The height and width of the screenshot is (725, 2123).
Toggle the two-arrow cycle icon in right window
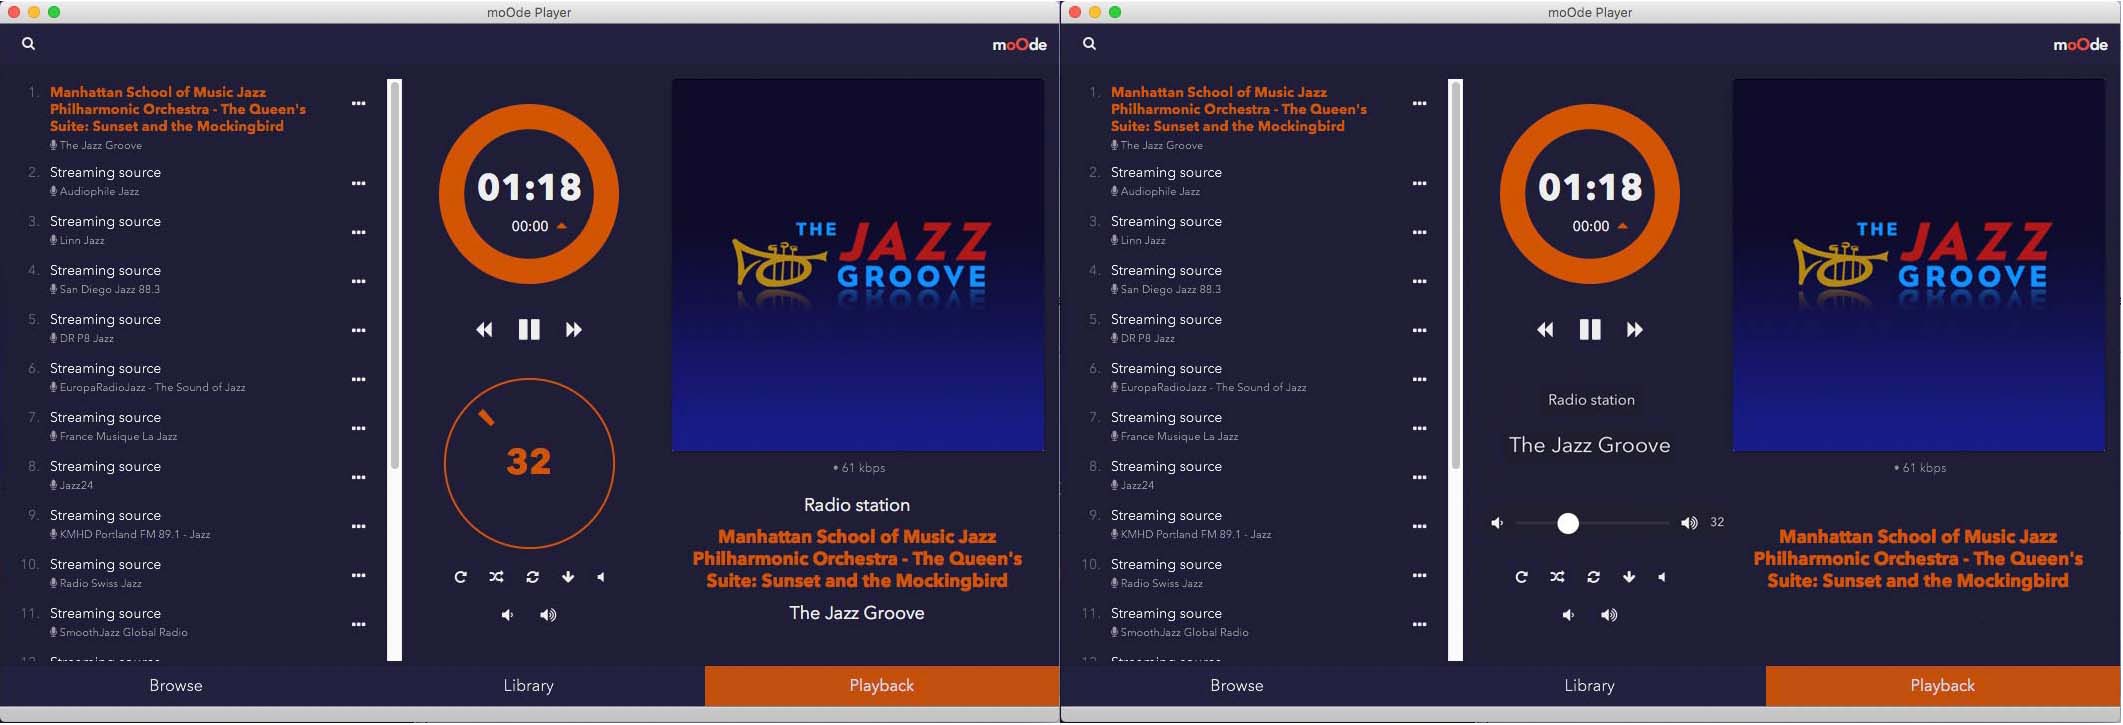tap(1593, 577)
